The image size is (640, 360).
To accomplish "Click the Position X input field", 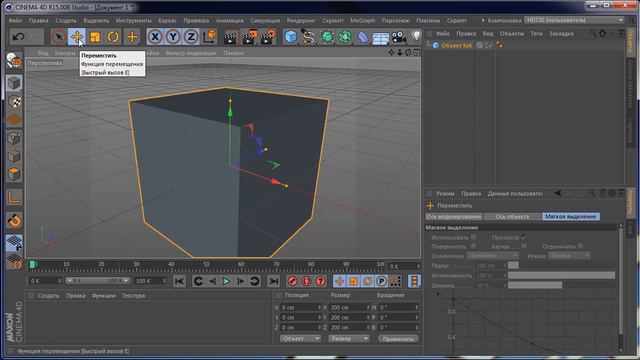I will (301, 307).
